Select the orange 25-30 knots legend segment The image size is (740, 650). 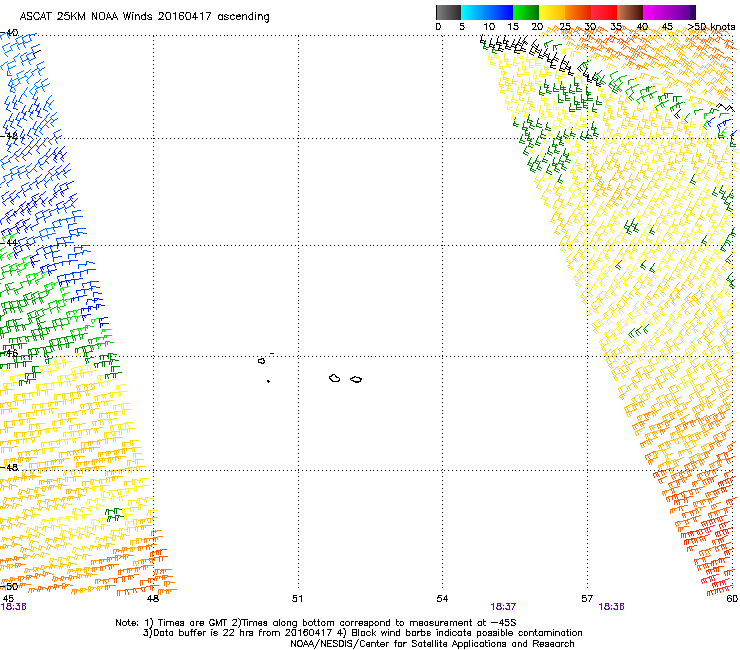pos(578,12)
